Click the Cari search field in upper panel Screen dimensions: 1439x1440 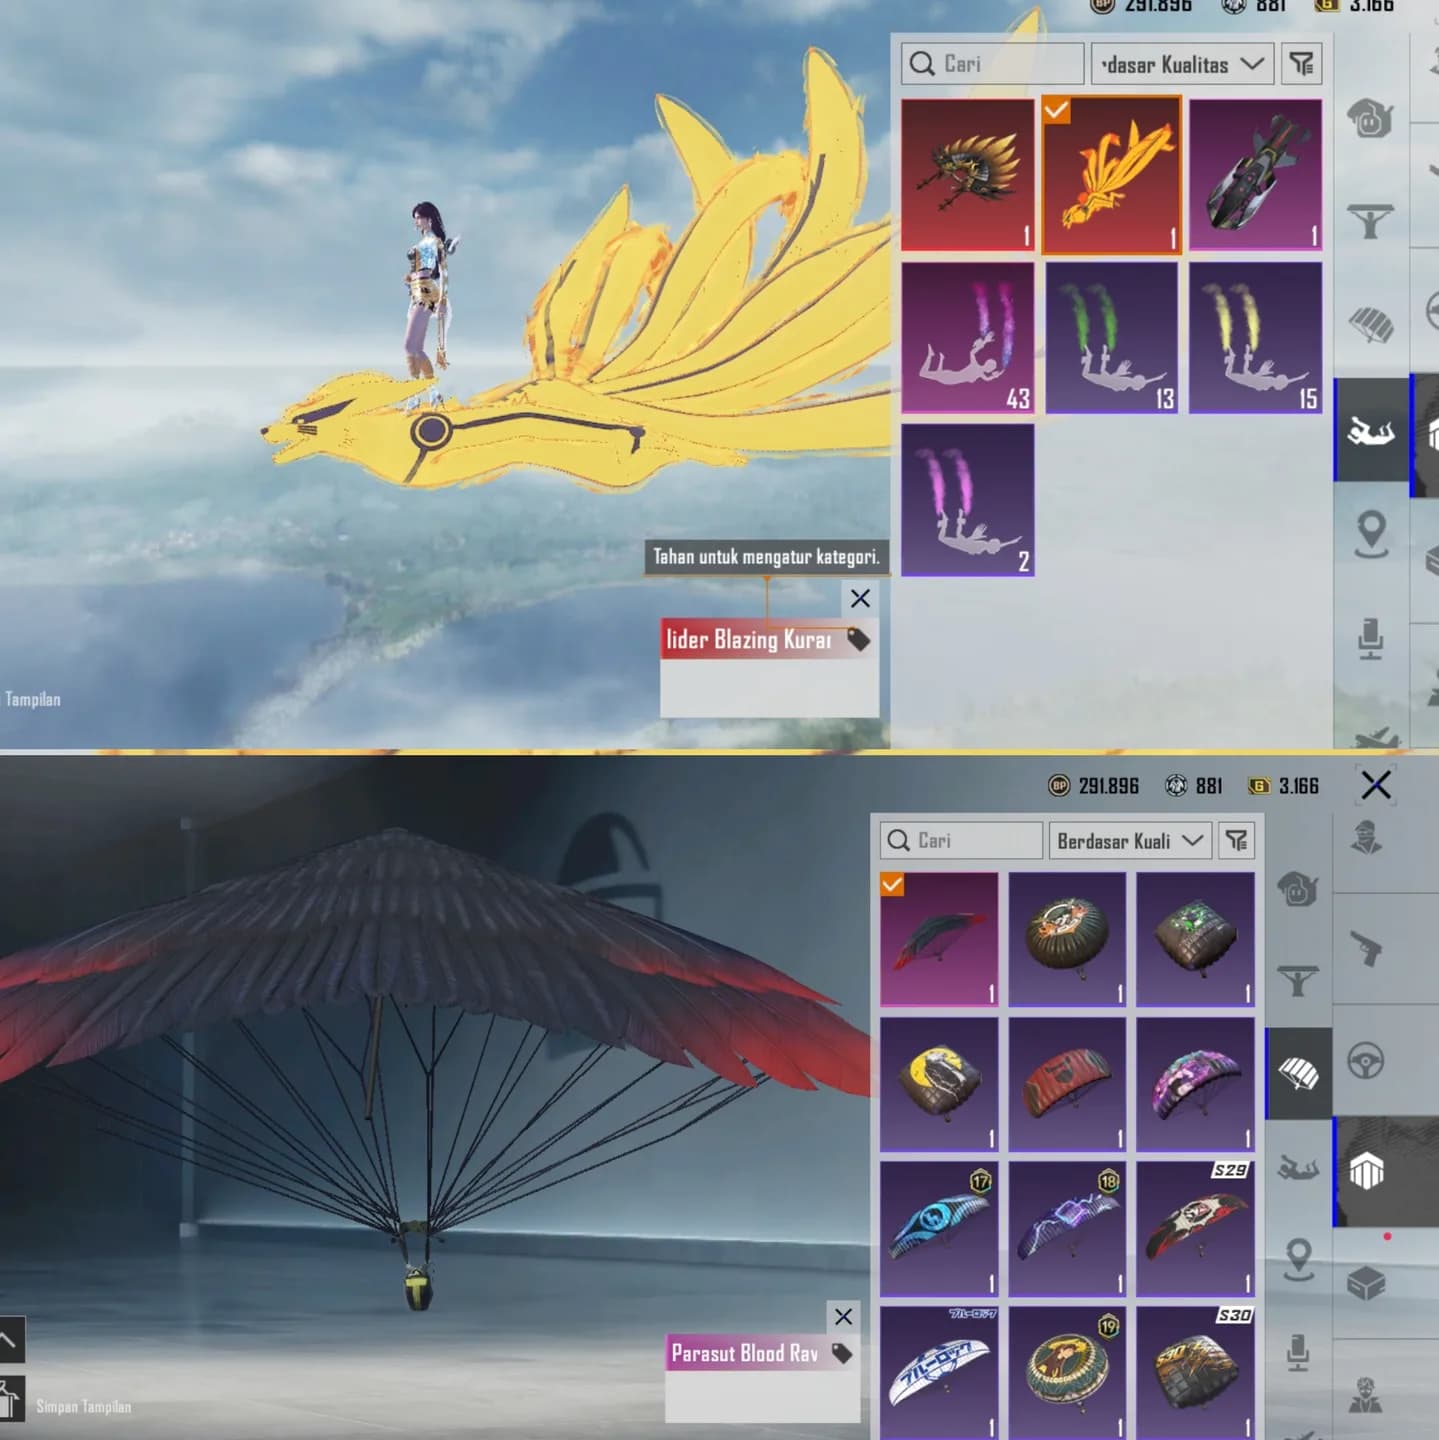(992, 64)
